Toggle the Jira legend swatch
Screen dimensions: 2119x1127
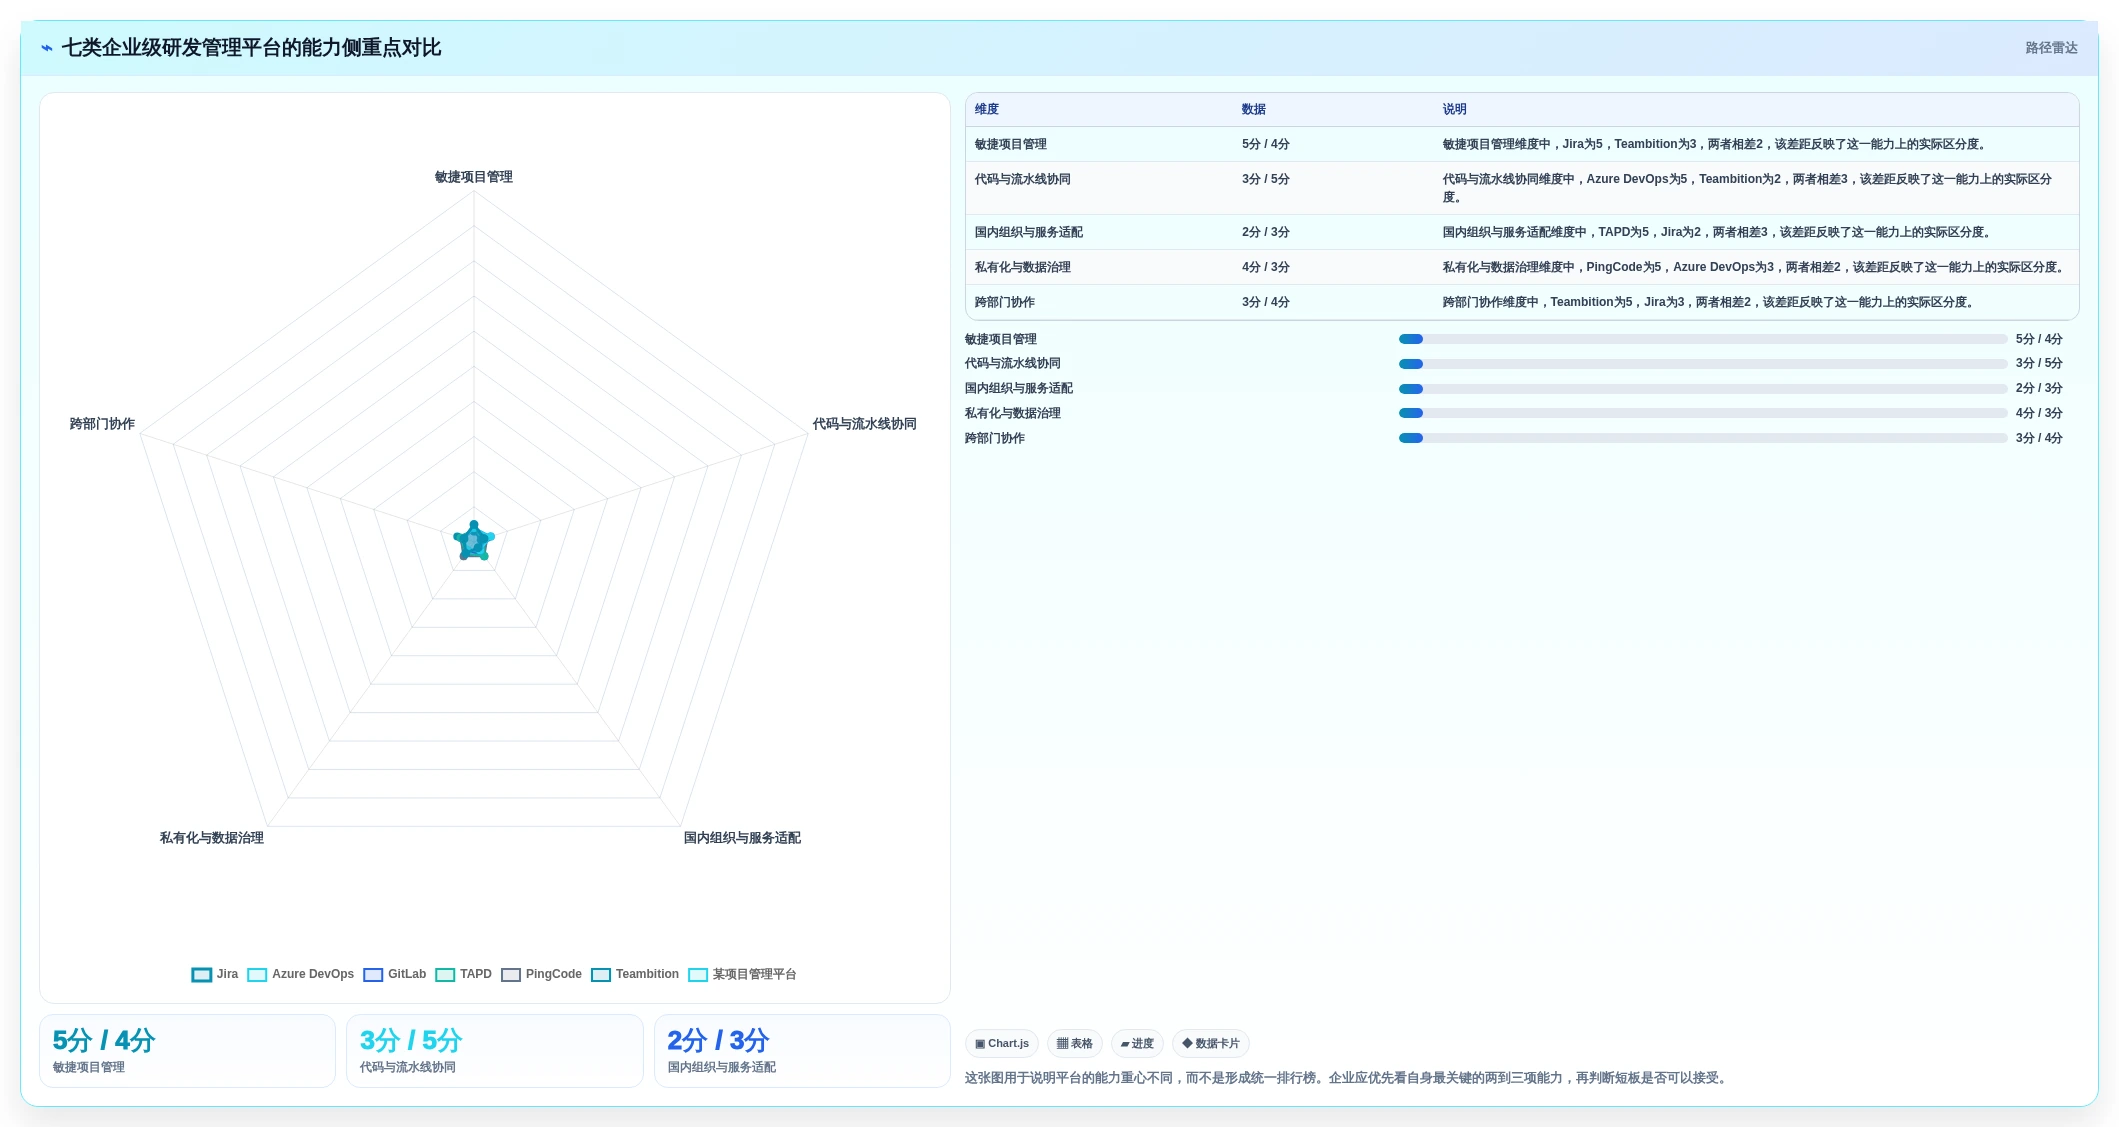(x=202, y=975)
